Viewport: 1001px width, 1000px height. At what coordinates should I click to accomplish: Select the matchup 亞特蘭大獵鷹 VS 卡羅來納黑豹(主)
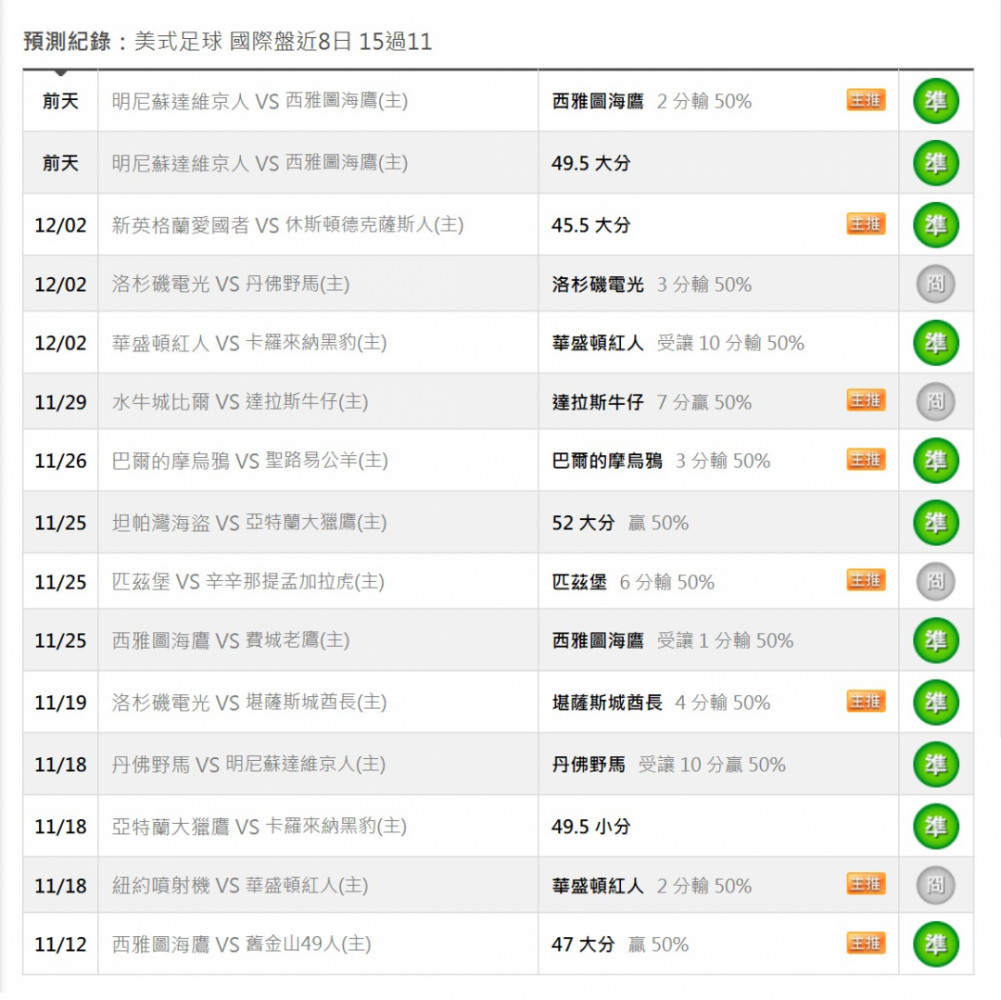(259, 826)
